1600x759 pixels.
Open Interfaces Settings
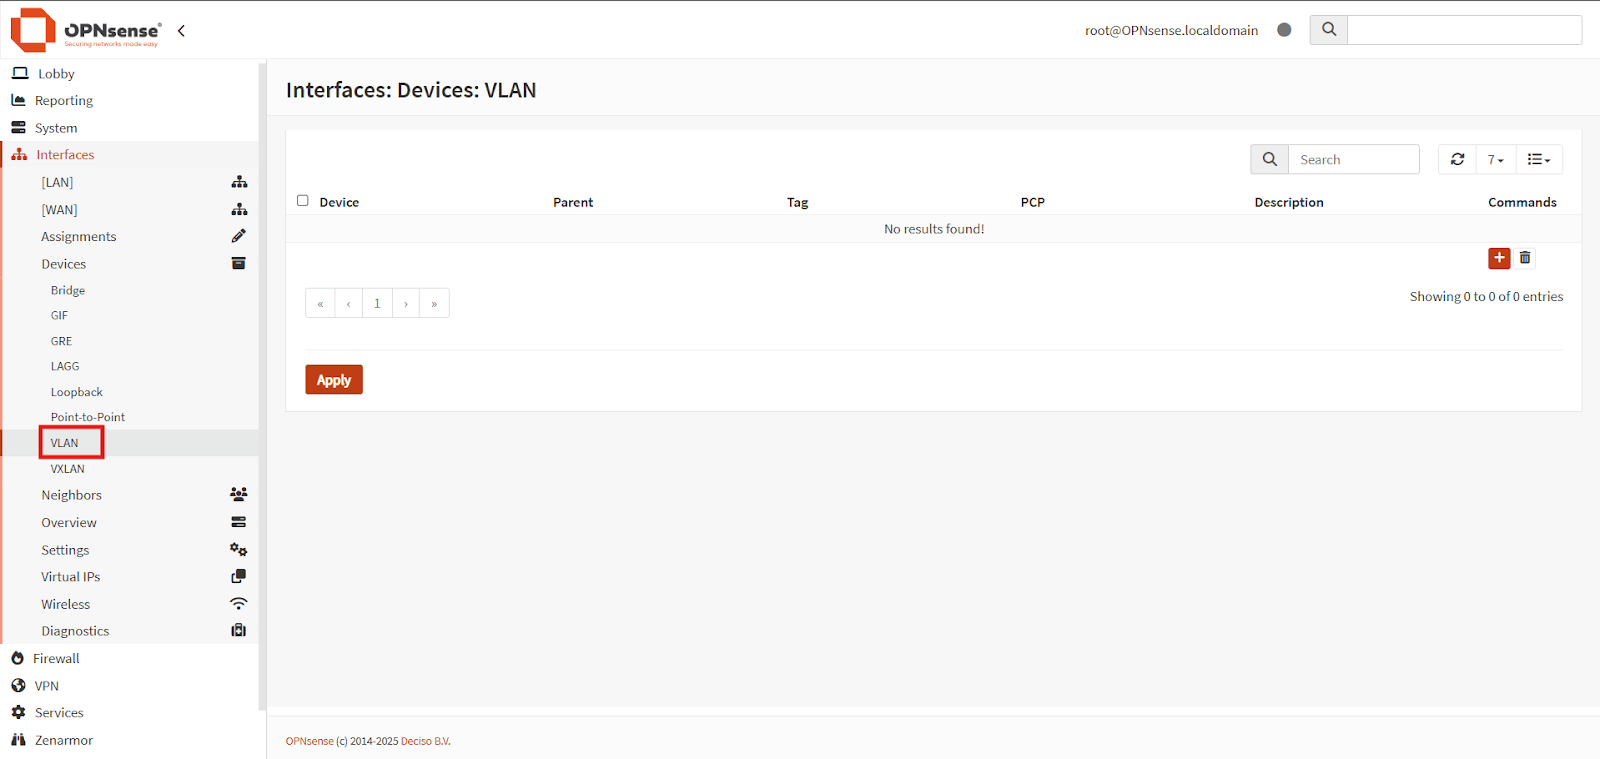click(x=65, y=550)
